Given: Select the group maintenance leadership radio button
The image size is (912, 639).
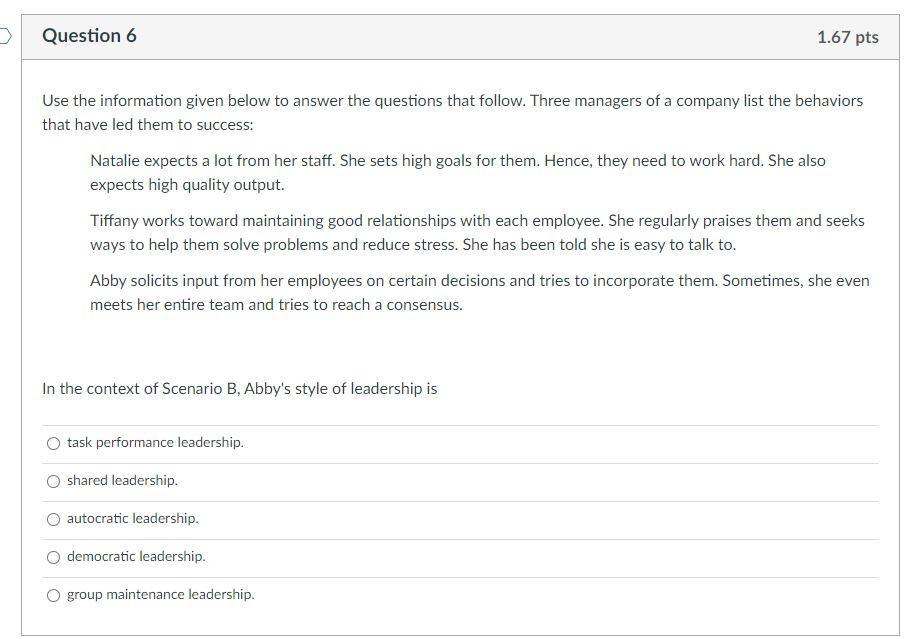Looking at the screenshot, I should pyautogui.click(x=54, y=595).
